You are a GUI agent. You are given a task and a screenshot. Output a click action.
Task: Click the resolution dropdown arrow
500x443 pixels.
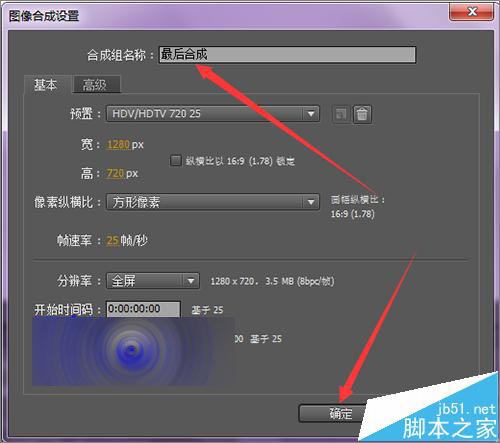191,281
